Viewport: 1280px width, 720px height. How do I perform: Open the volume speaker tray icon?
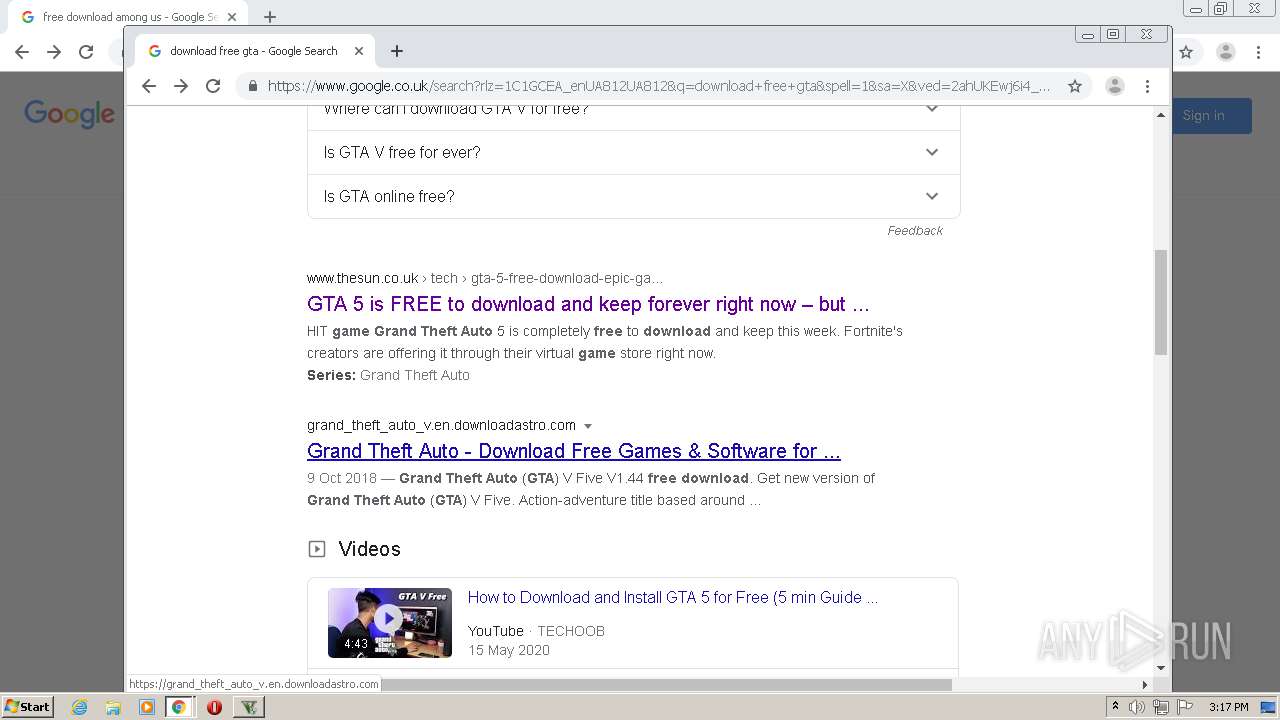1137,707
